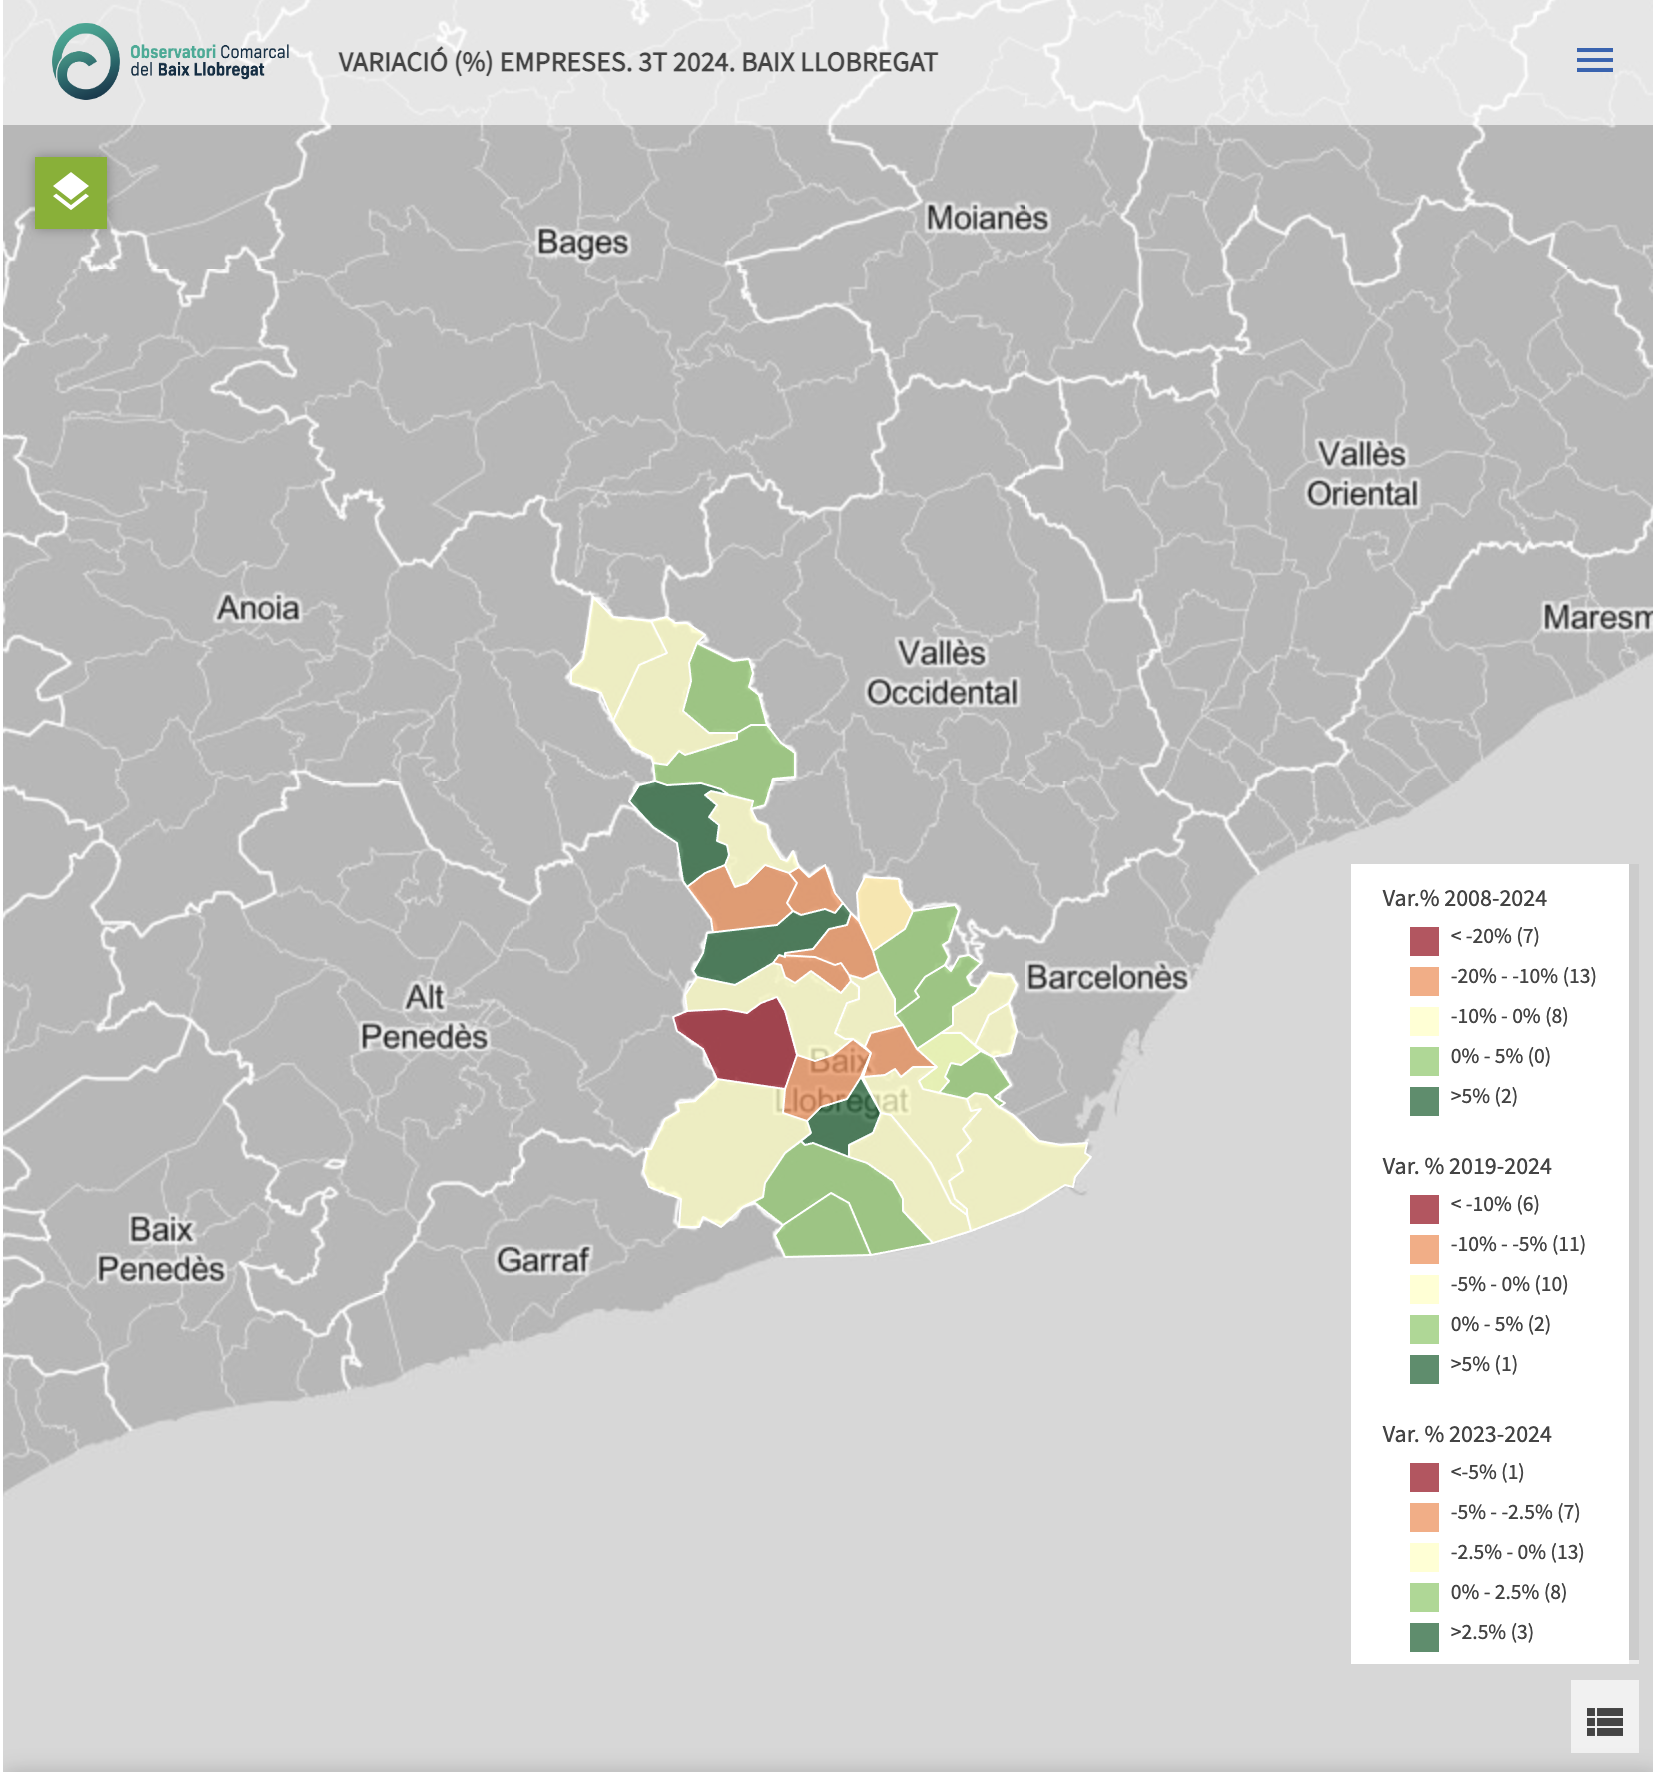1653x1772 pixels.
Task: Click the '0% - 2.5% (8)' green swatch
Action: pyautogui.click(x=1424, y=1596)
